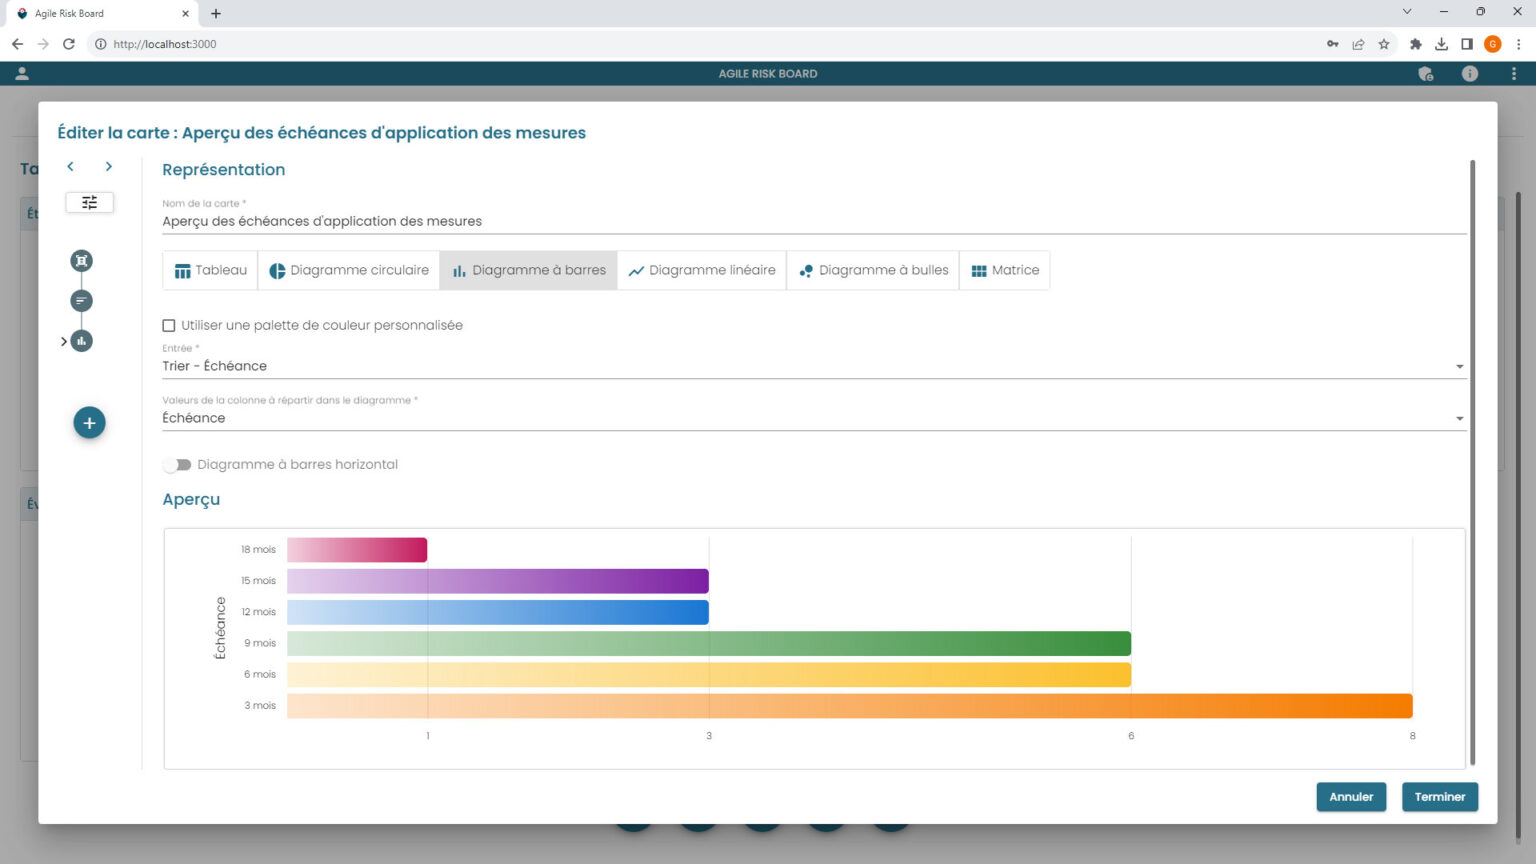Viewport: 1536px width, 864px height.
Task: Select the bar chart step icon in sidebar
Action: pos(81,341)
